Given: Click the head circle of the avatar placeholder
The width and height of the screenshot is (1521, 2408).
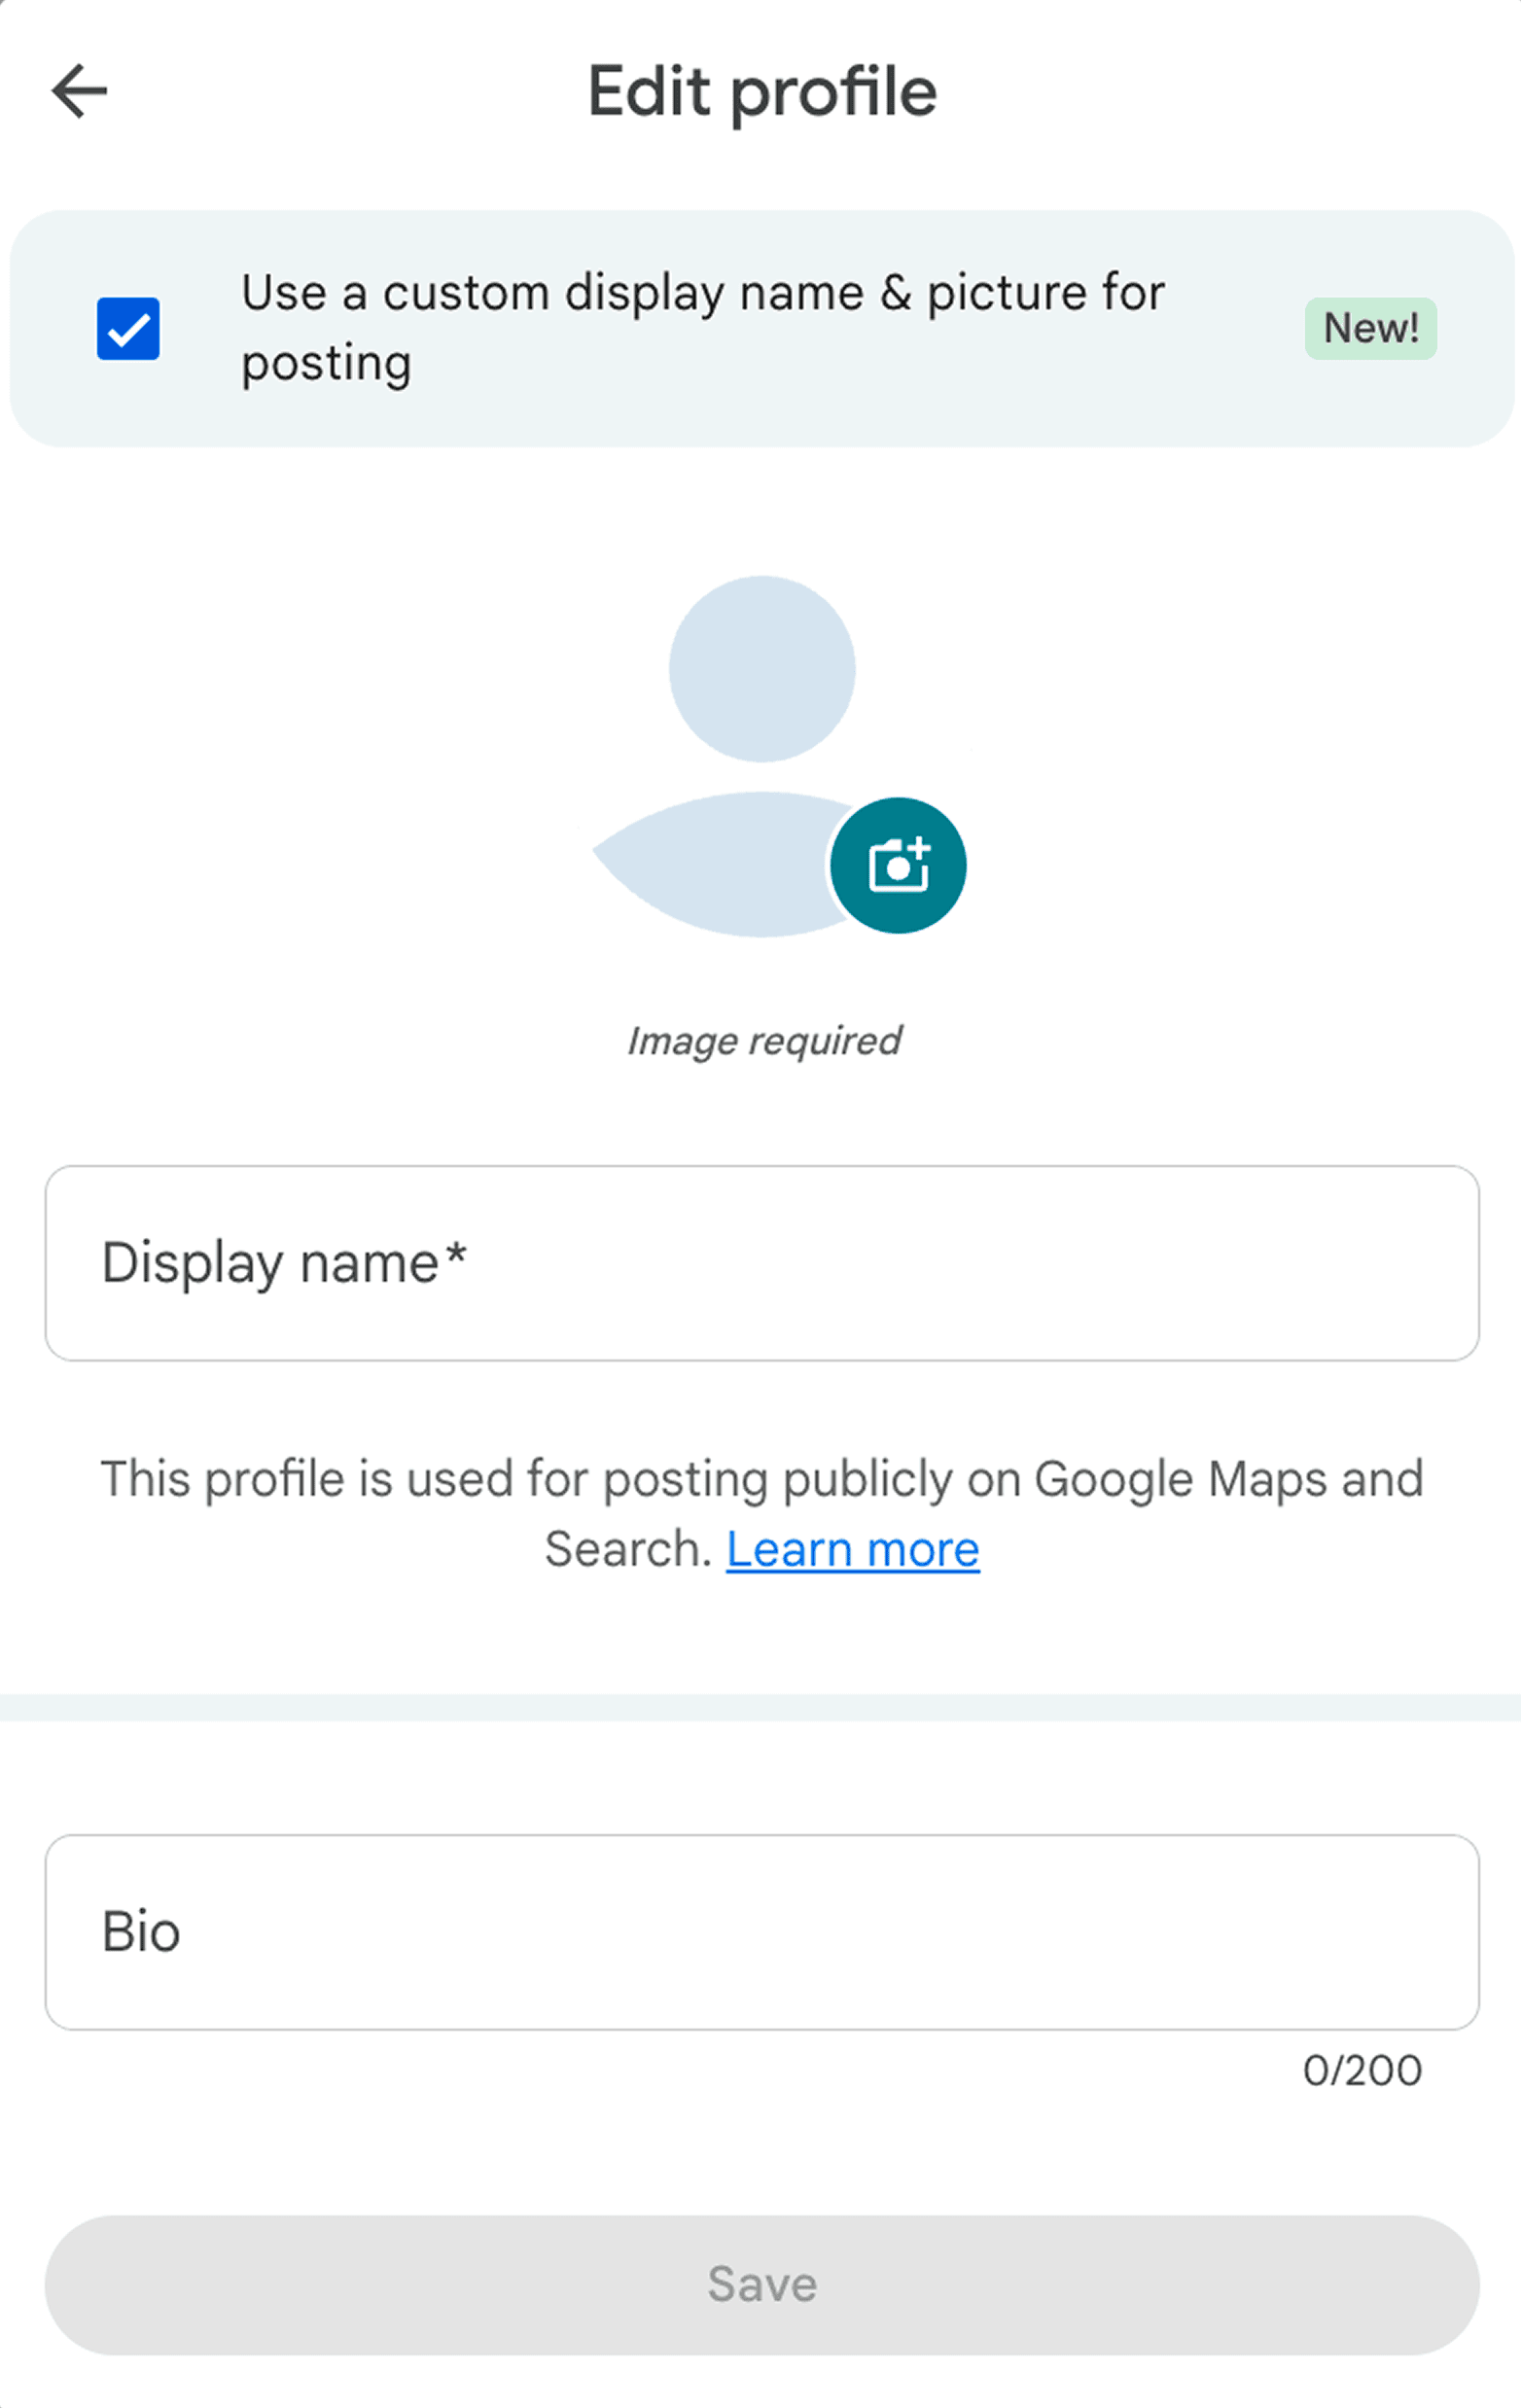Looking at the screenshot, I should pyautogui.click(x=762, y=668).
